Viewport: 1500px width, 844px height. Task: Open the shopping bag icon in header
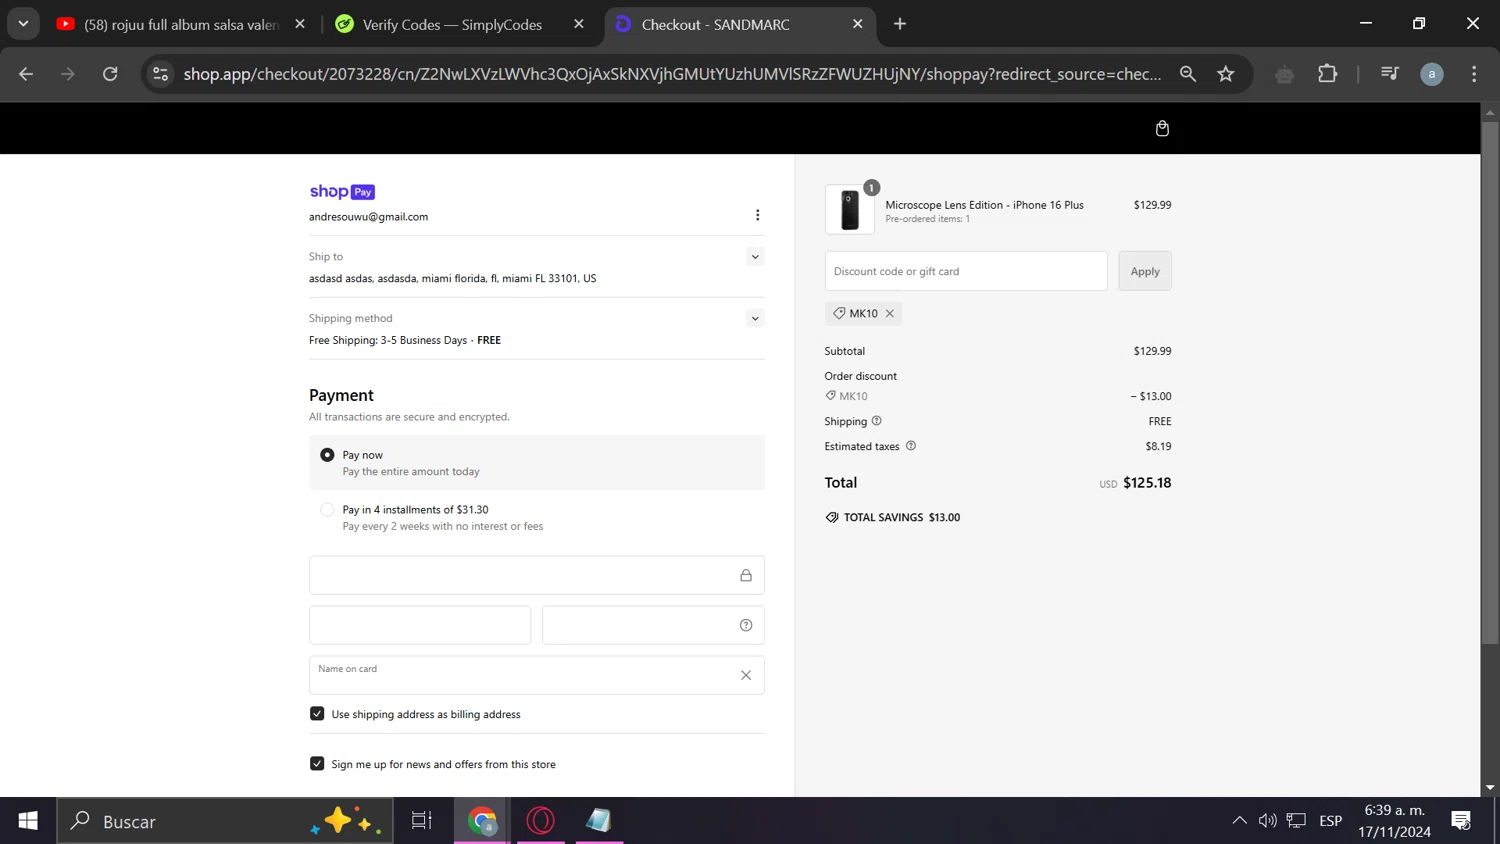pos(1162,128)
